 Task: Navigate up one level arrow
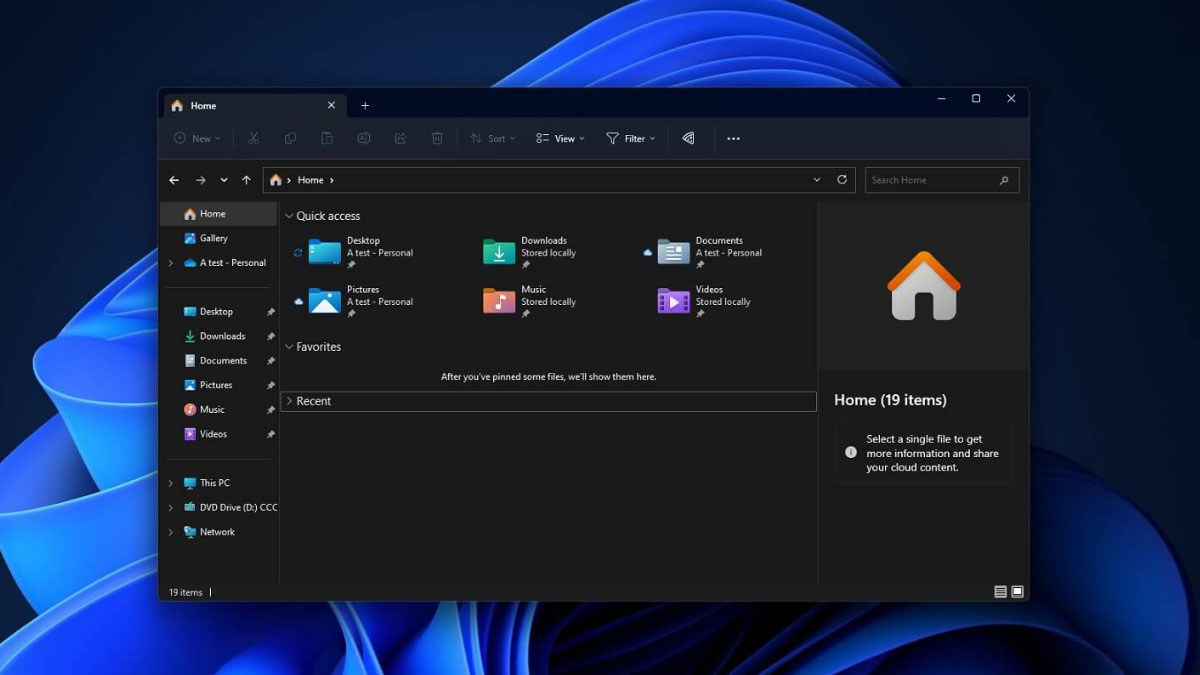[246, 180]
